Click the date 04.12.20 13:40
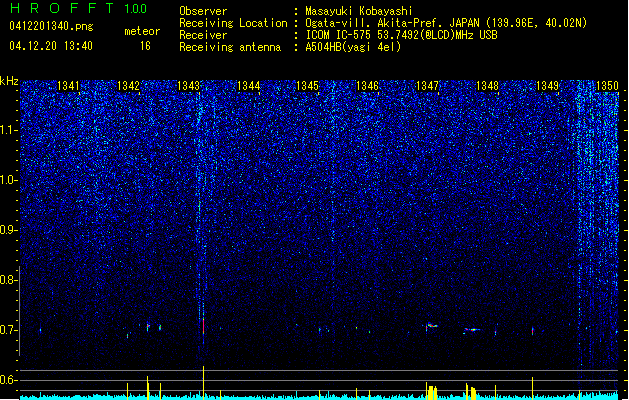The image size is (629, 400). pyautogui.click(x=51, y=46)
